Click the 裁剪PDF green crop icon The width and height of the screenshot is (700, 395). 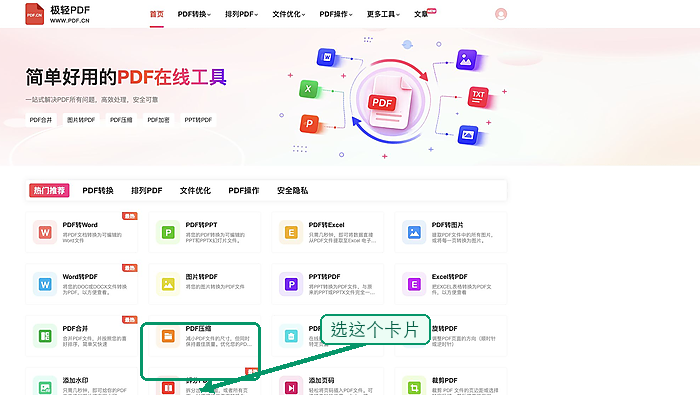pos(414,387)
